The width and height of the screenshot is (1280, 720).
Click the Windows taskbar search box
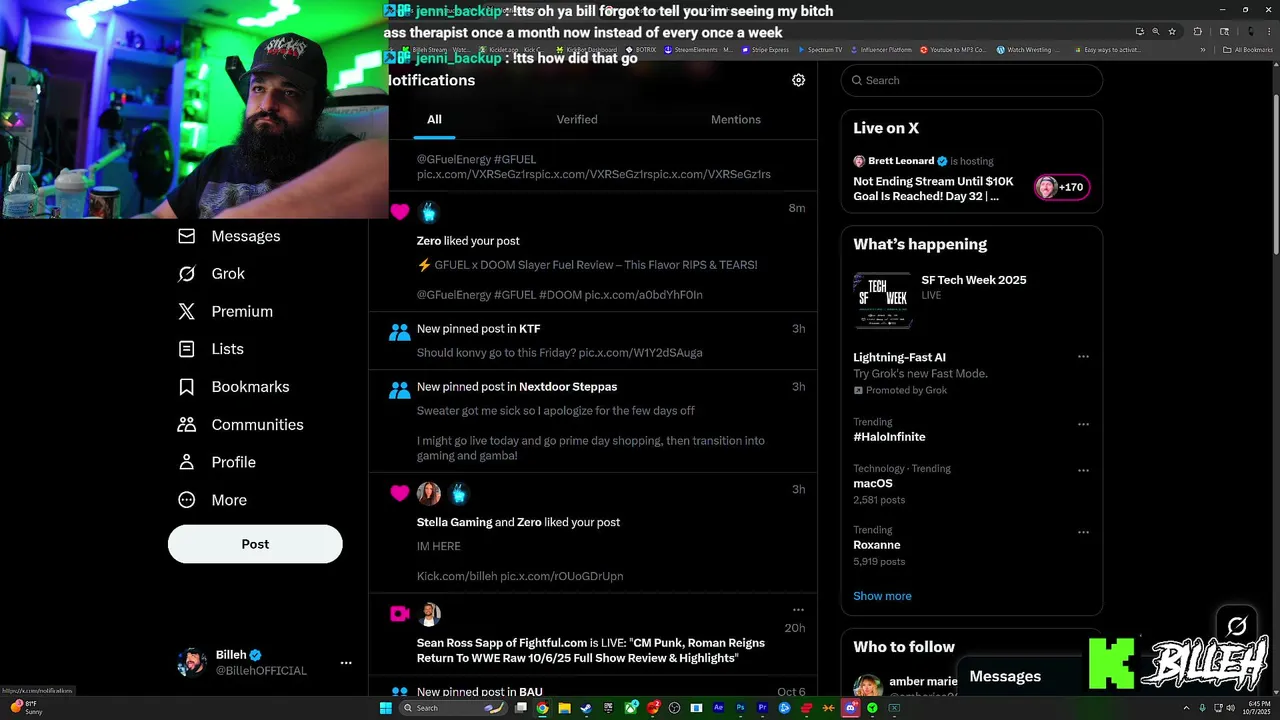point(453,708)
